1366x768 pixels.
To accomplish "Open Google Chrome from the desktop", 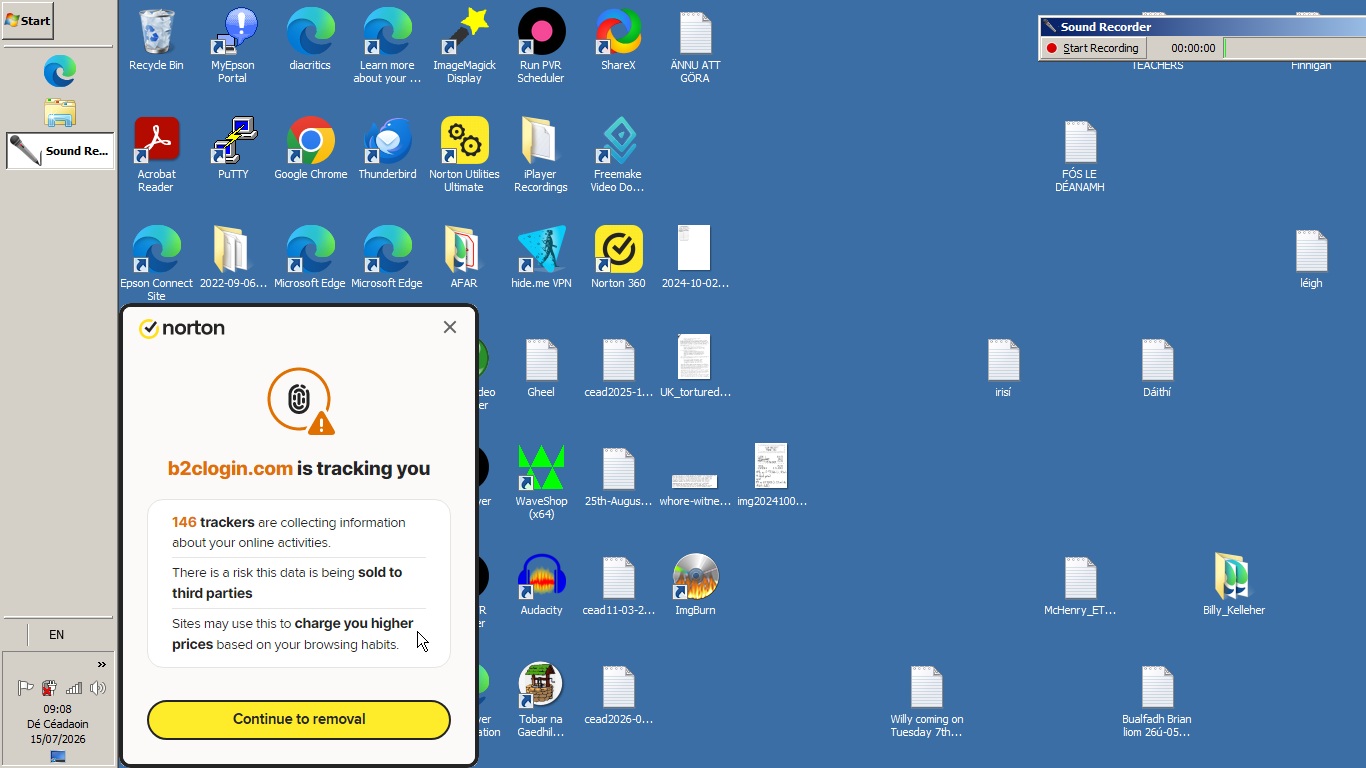I will point(311,149).
